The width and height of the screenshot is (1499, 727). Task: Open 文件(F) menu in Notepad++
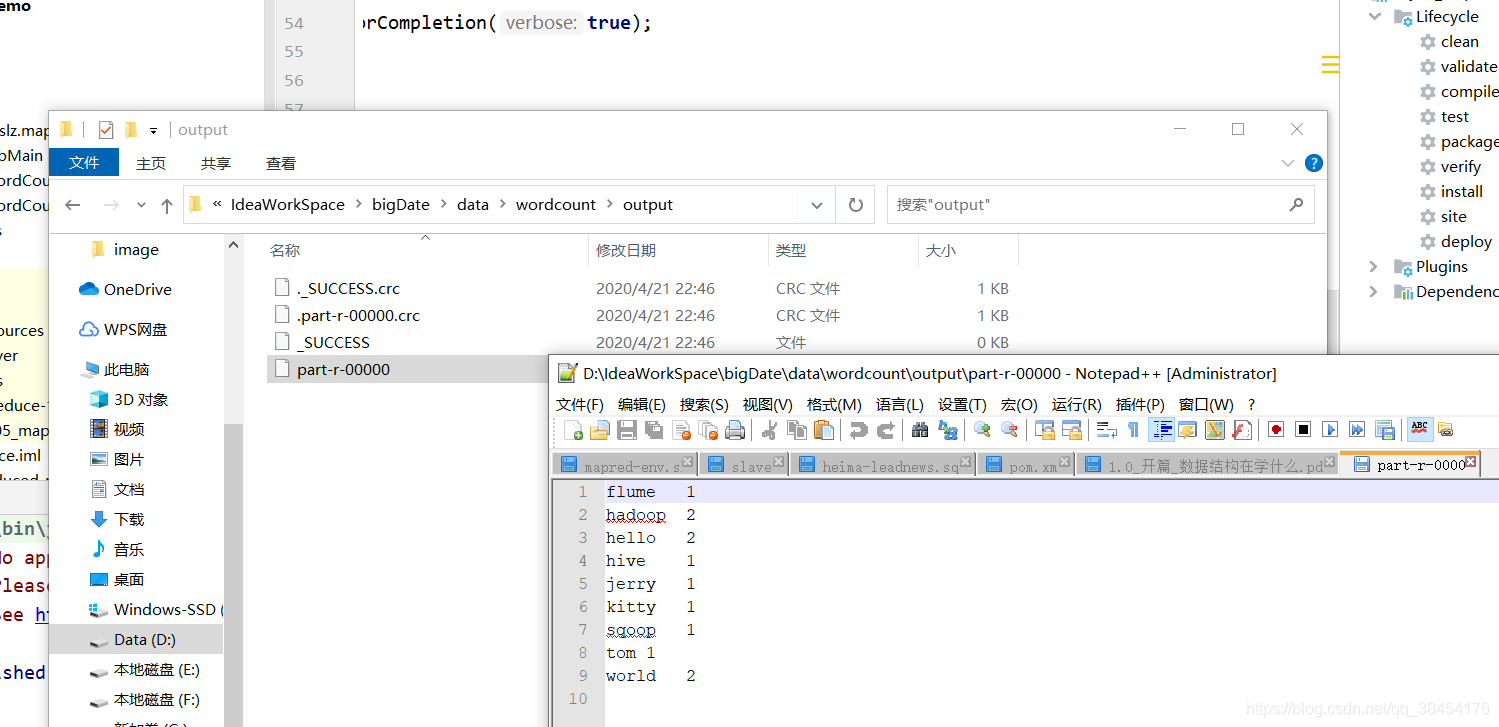tap(580, 404)
